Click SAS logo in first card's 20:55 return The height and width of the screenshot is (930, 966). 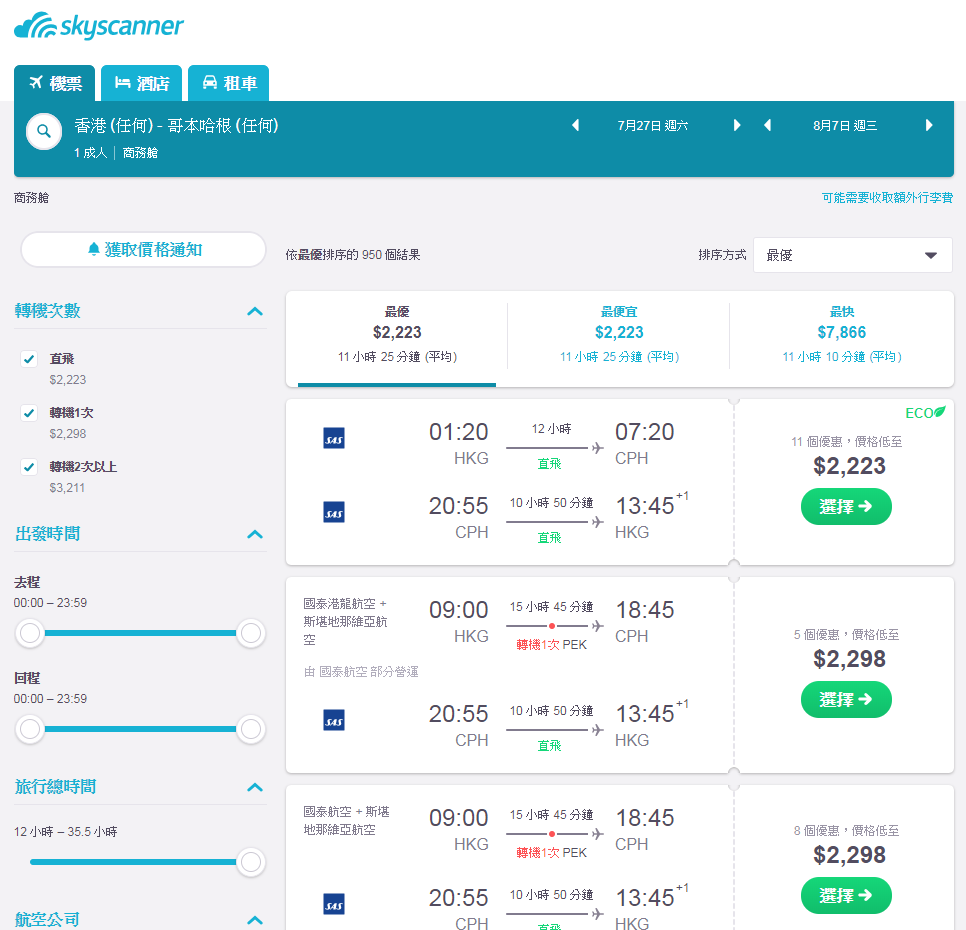point(334,512)
